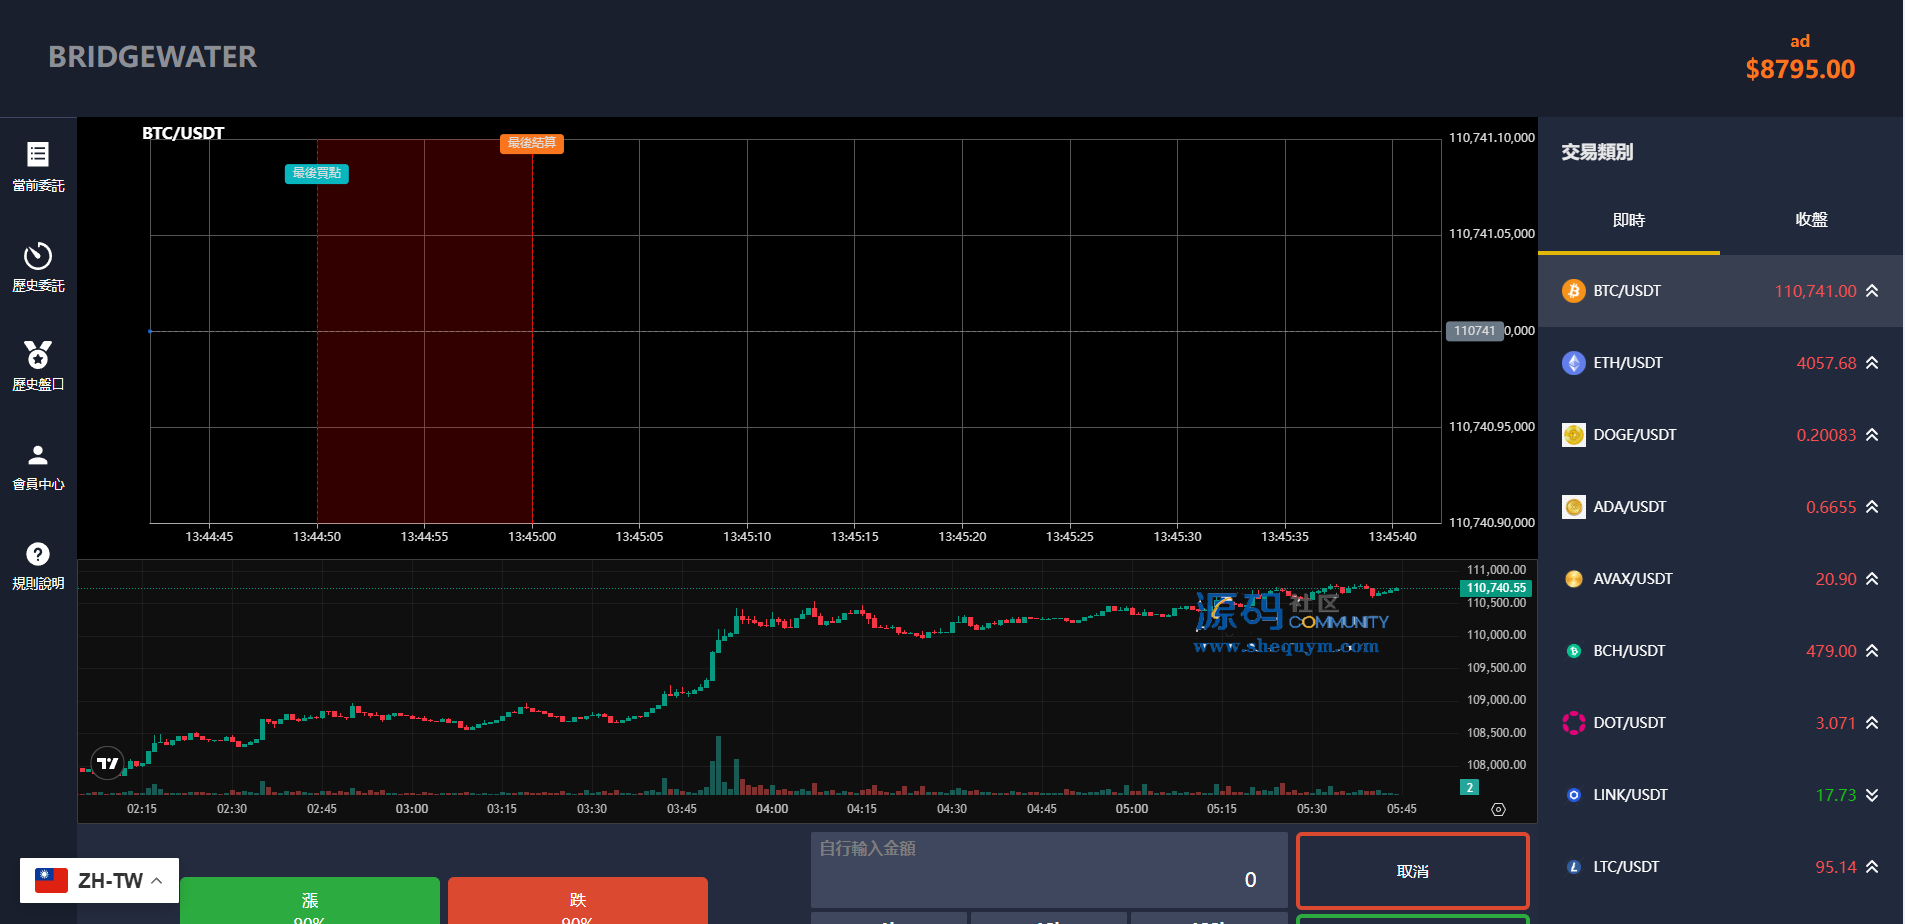Open the 規則說明 help question icon
This screenshot has height=924, width=1905.
[38, 554]
